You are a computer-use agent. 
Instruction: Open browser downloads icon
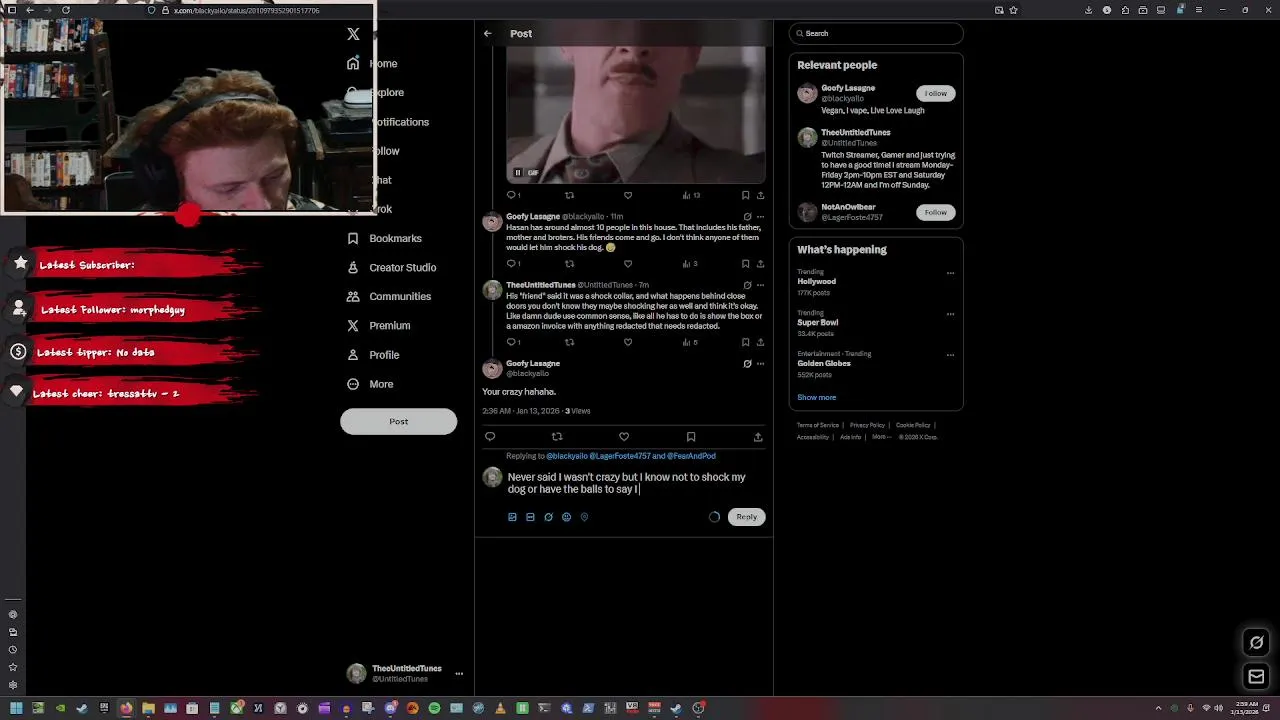click(1088, 10)
